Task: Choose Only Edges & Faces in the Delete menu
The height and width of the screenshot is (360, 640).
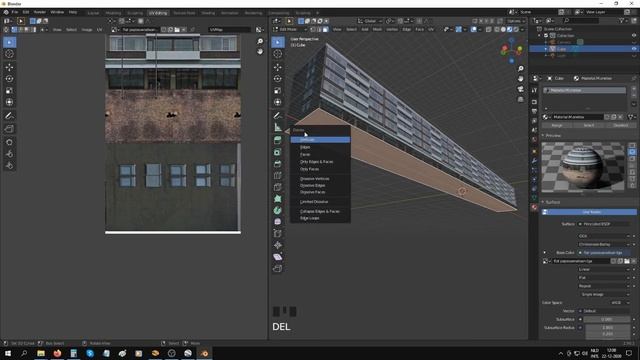Action: point(320,162)
